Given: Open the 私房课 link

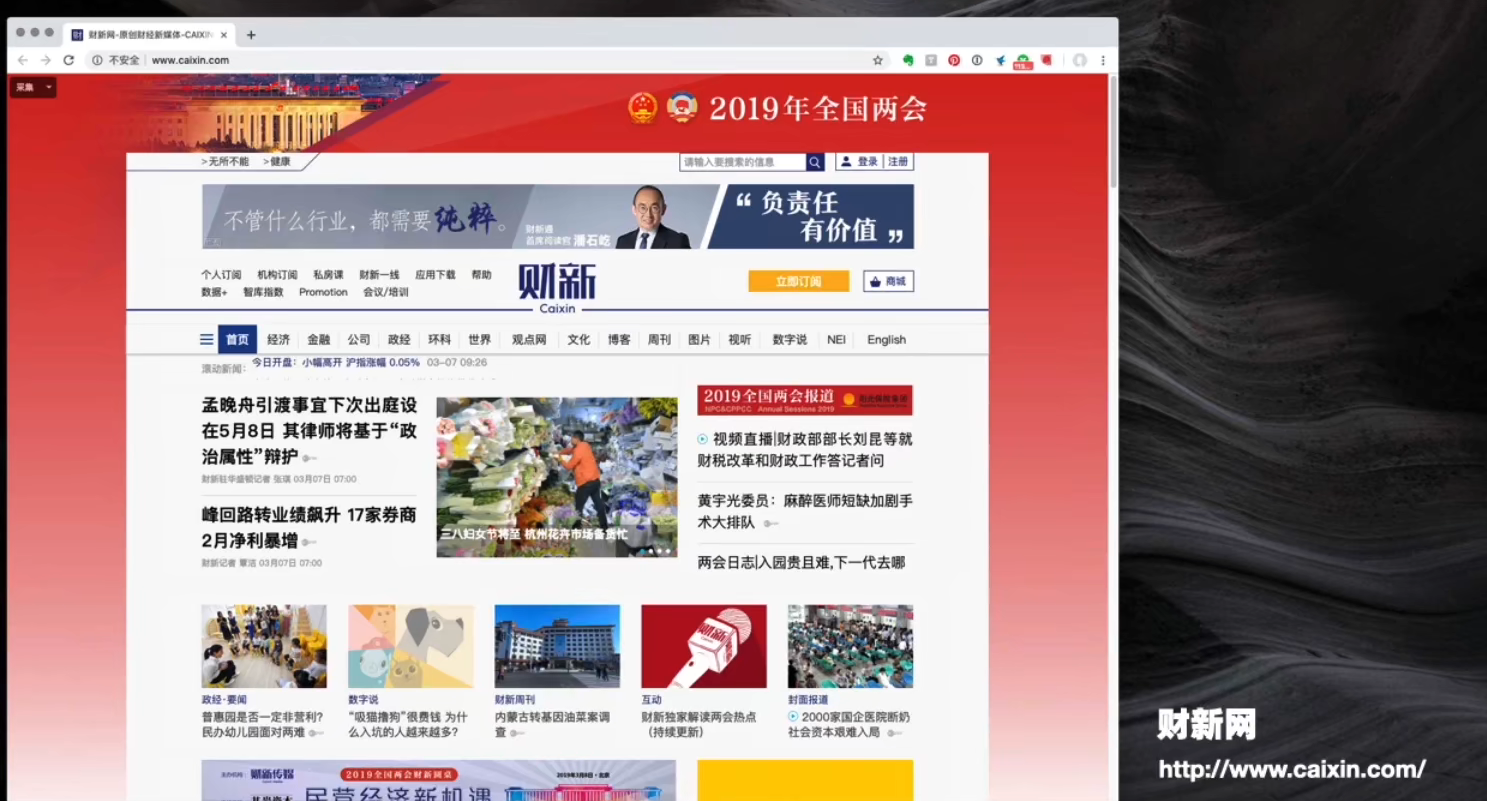Looking at the screenshot, I should [328, 275].
